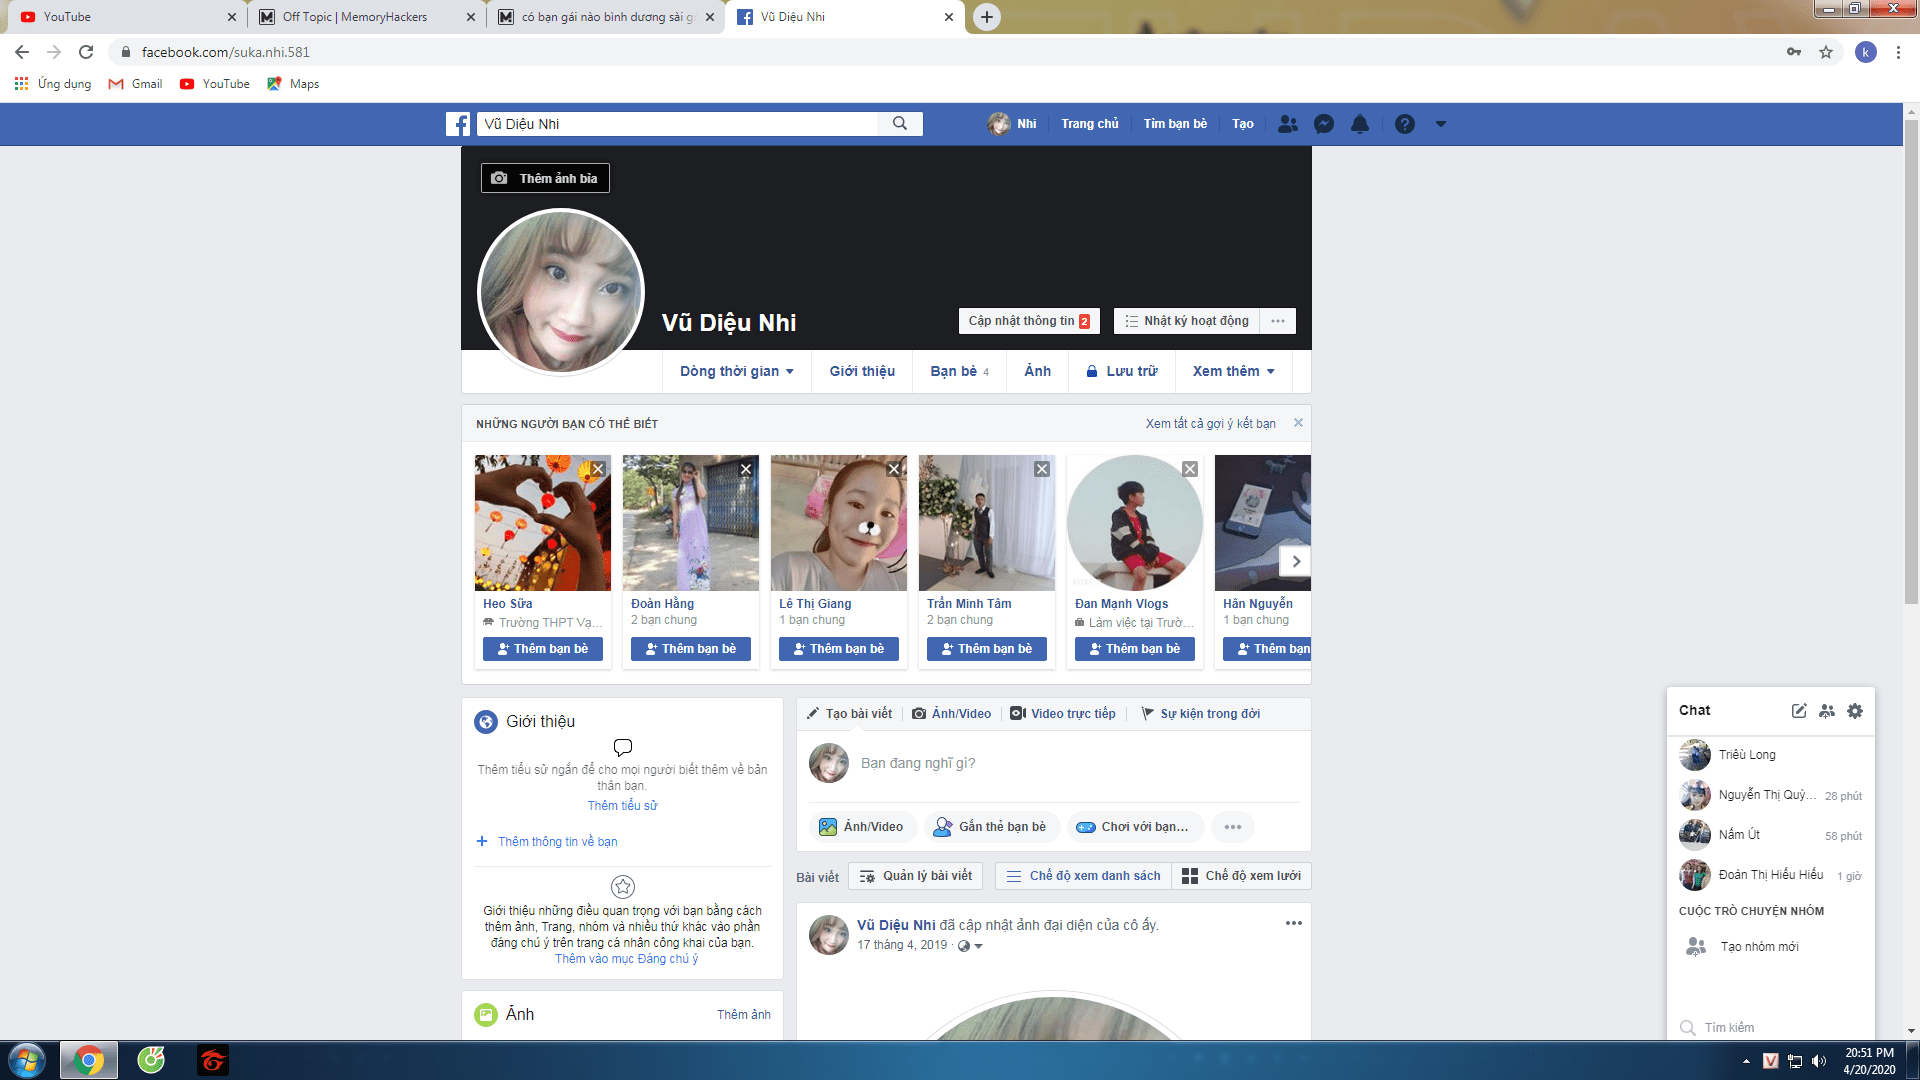
Task: Show next friend suggestions arrow
Action: point(1296,561)
